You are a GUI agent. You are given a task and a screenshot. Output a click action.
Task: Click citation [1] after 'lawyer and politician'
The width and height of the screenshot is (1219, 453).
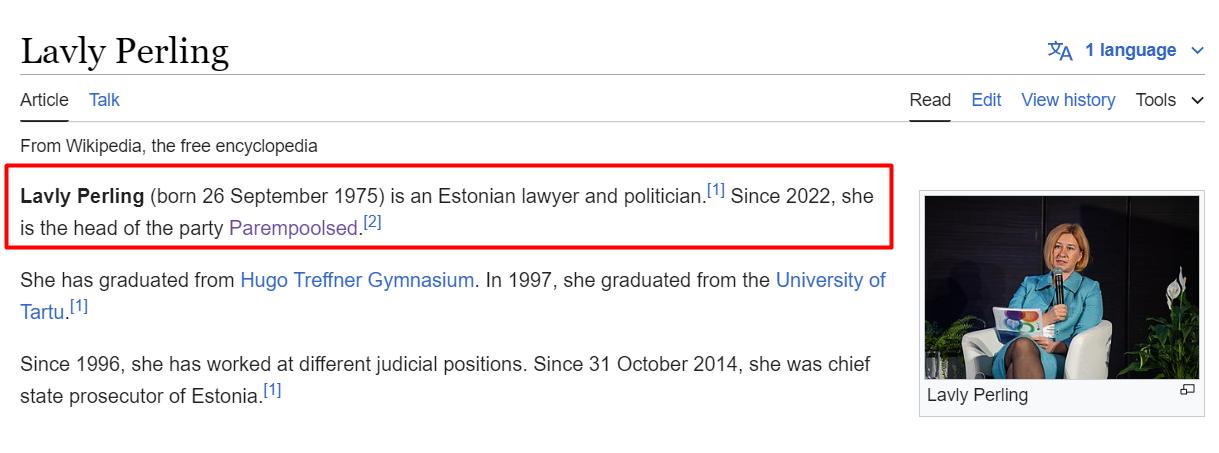pos(716,190)
